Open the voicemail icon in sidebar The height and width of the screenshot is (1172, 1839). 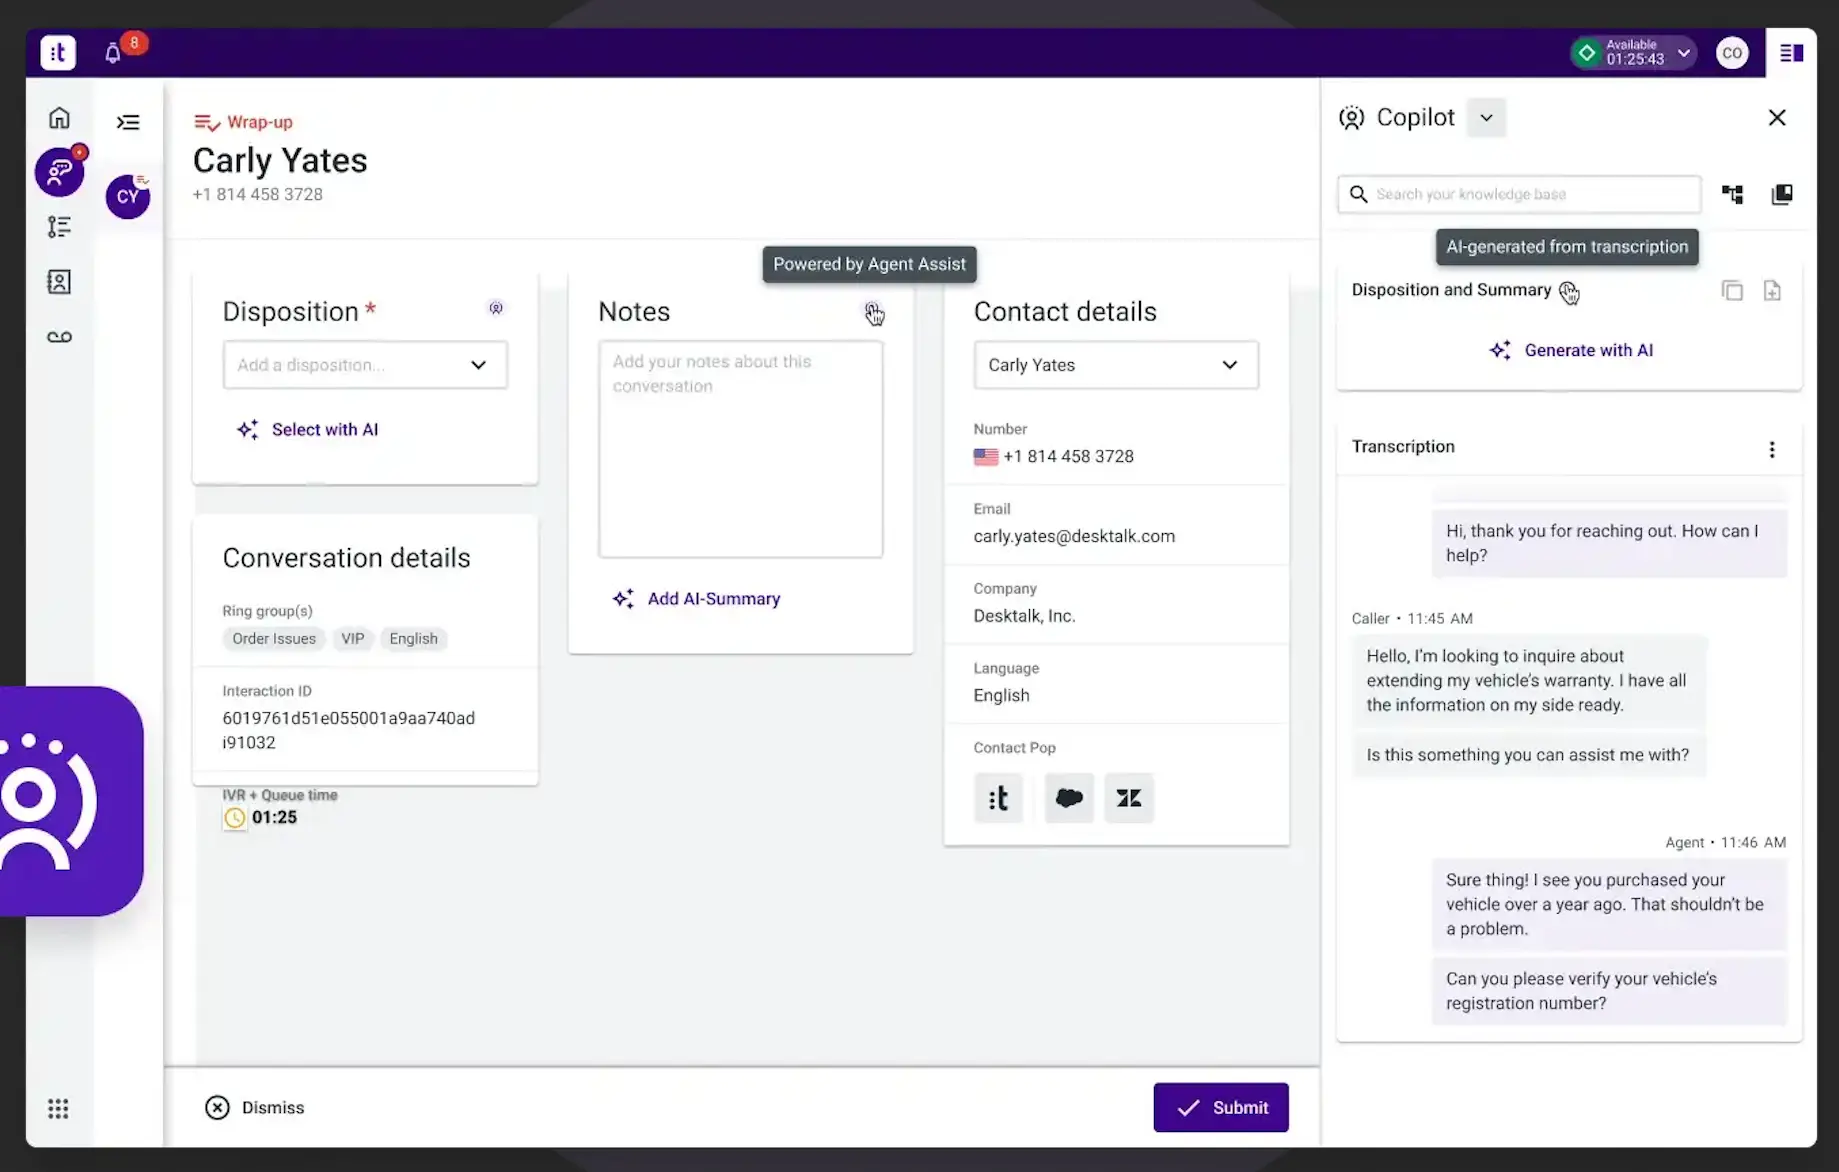[x=59, y=337]
